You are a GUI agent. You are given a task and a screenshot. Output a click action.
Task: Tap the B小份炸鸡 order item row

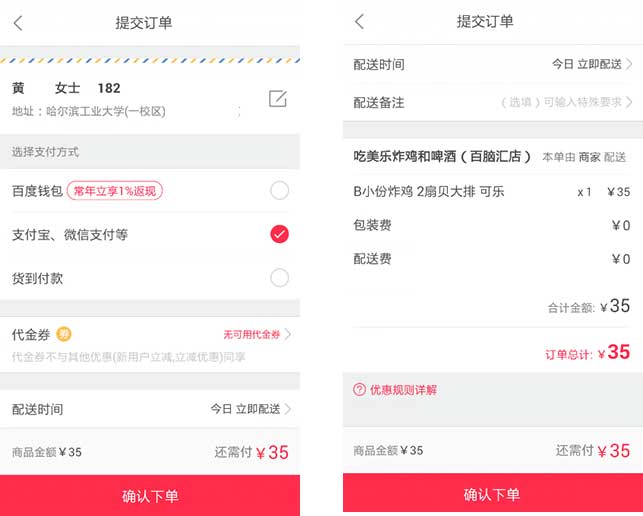[492, 192]
